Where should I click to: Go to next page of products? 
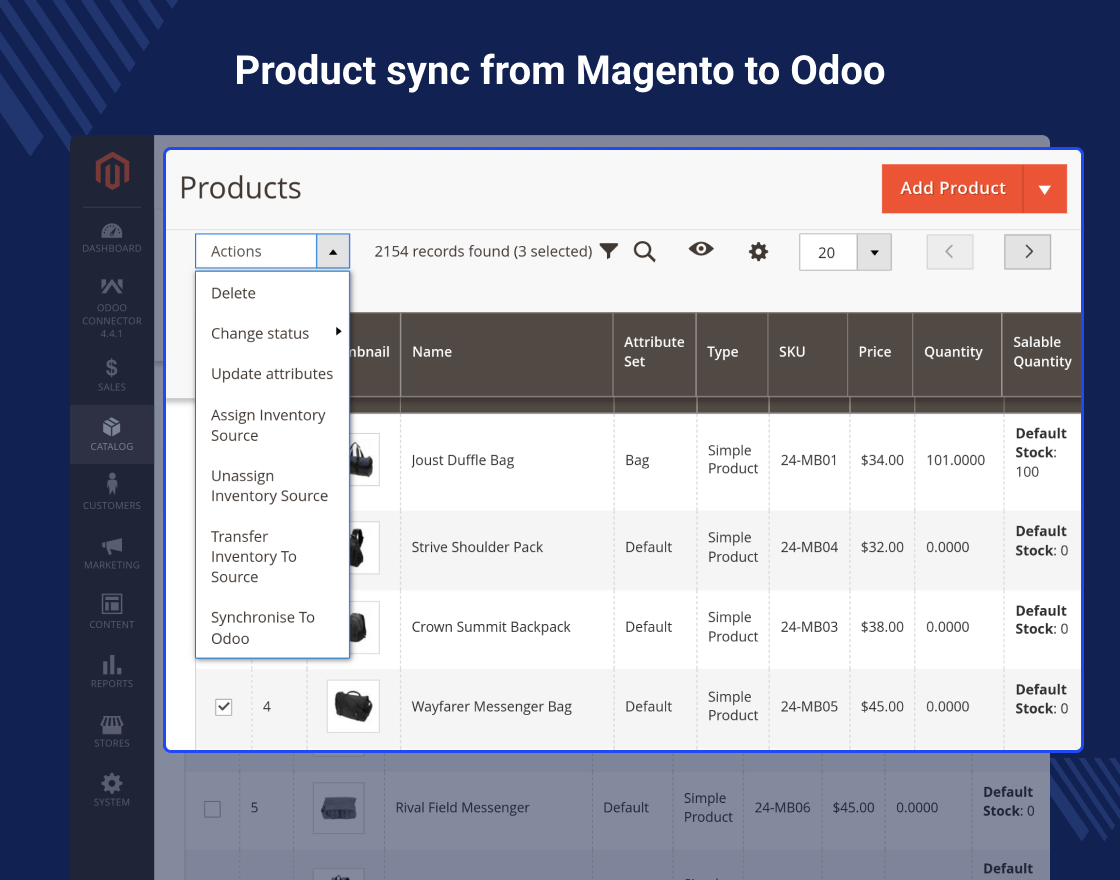tap(1027, 251)
